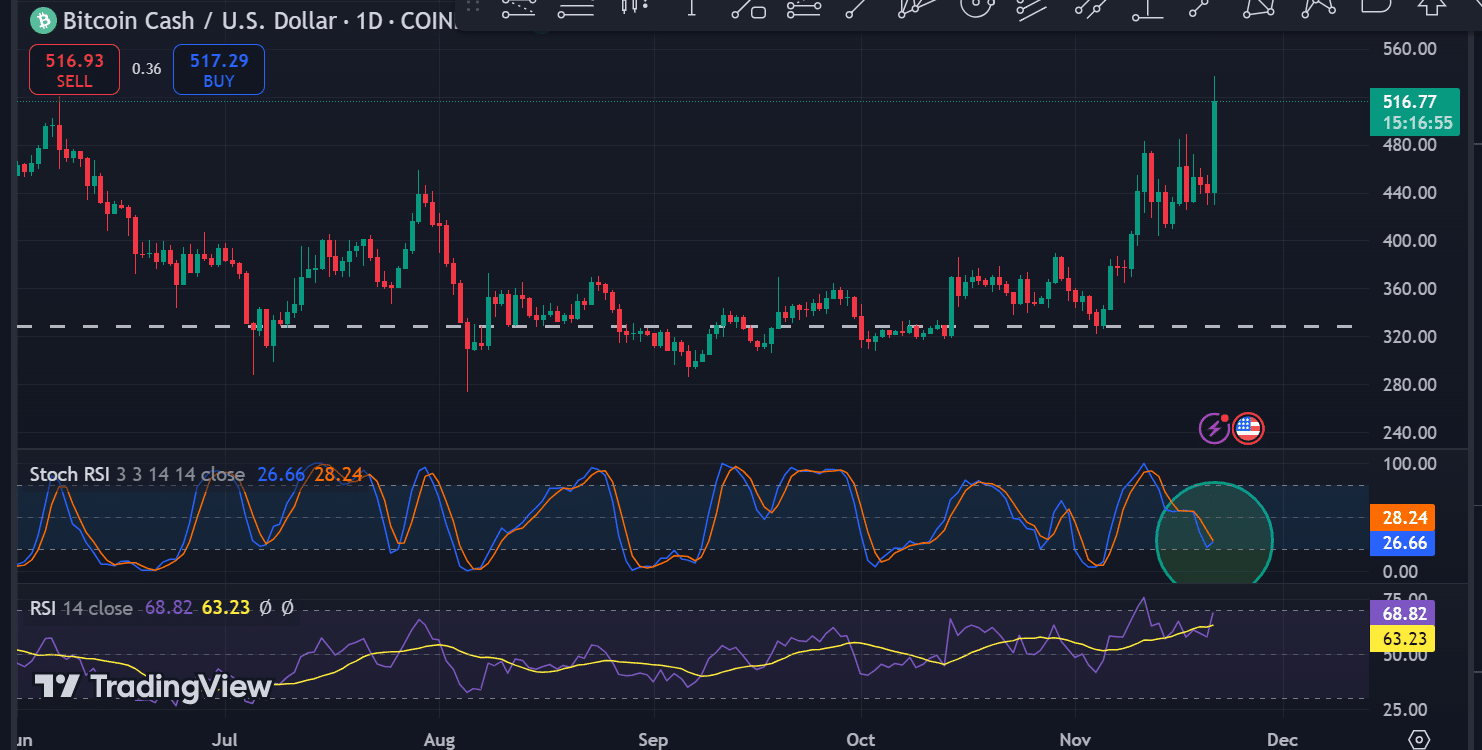The image size is (1482, 750).
Task: Click the 560.00 price scale label
Action: 1410,49
